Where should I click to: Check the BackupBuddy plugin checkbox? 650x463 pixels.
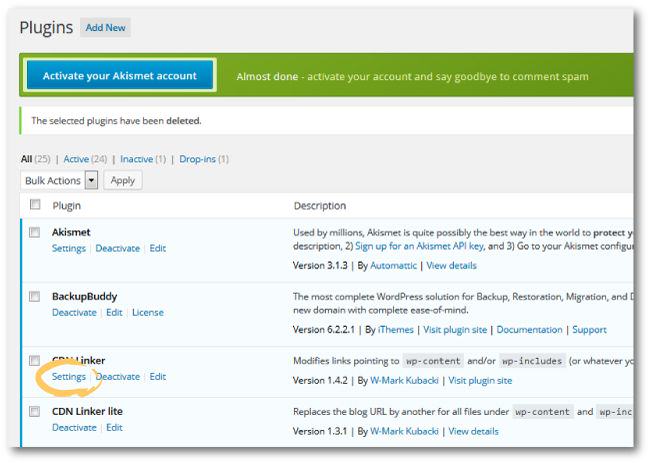(34, 296)
